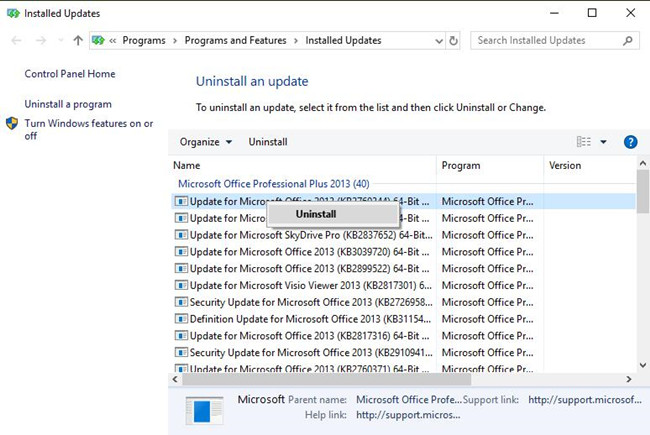650x435 pixels.
Task: Click the change view icon
Action: (x=584, y=142)
